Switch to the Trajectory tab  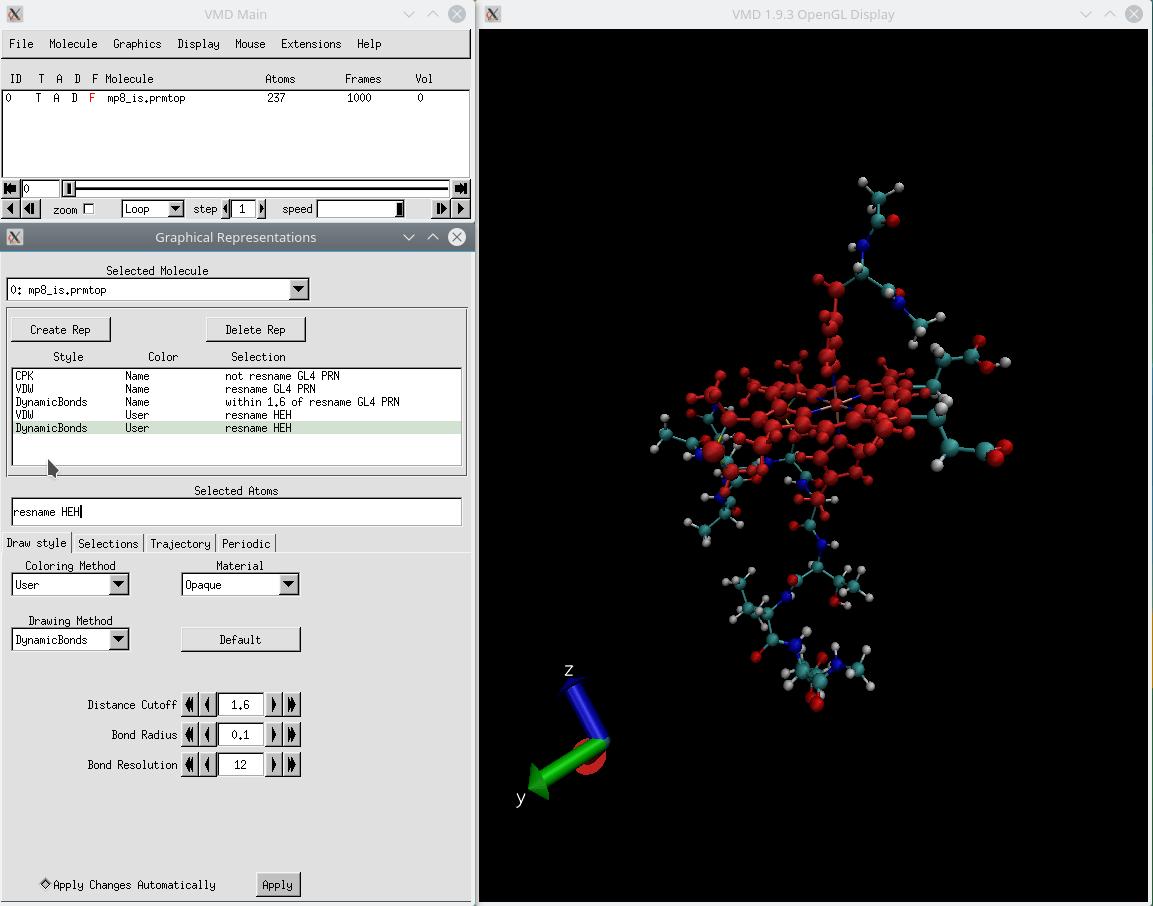pos(180,543)
